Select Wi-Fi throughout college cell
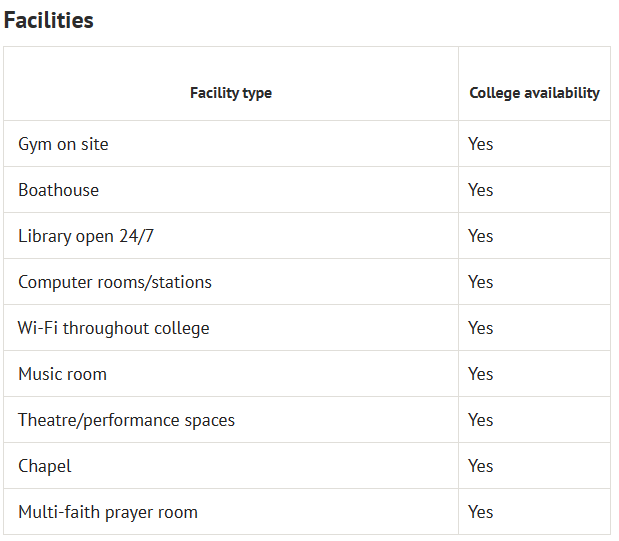The width and height of the screenshot is (619, 541). pos(231,328)
